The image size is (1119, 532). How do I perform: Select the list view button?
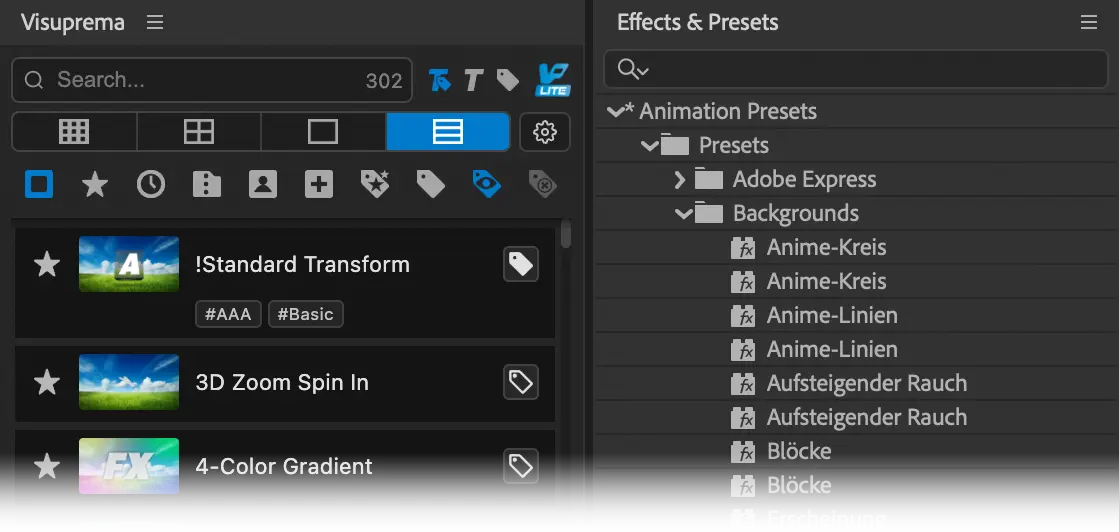(x=448, y=131)
